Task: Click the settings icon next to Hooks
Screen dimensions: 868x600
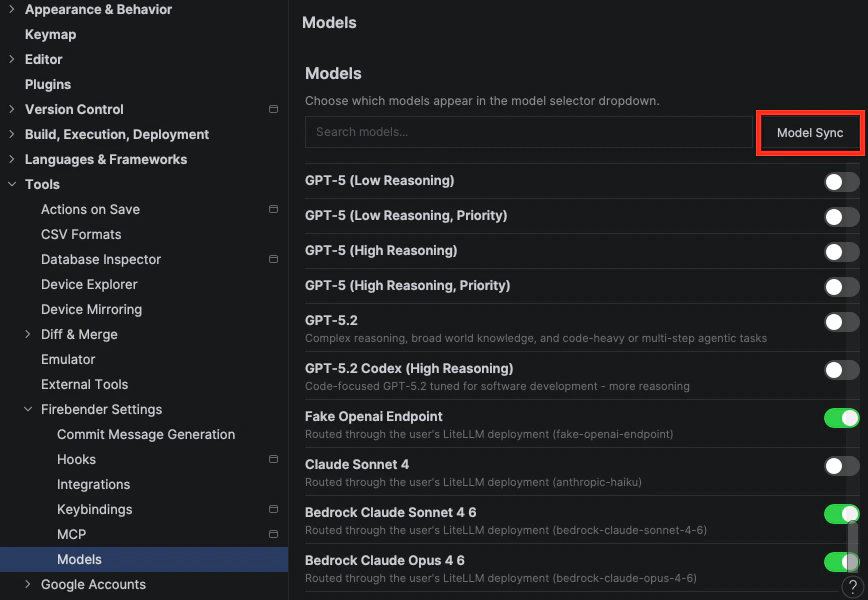Action: [273, 459]
